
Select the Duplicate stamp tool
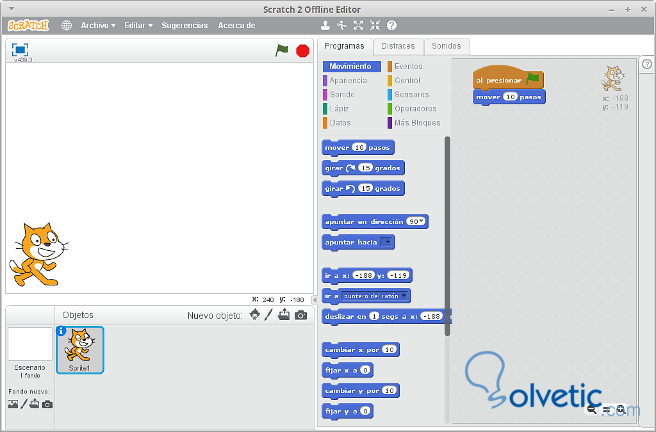click(x=325, y=26)
